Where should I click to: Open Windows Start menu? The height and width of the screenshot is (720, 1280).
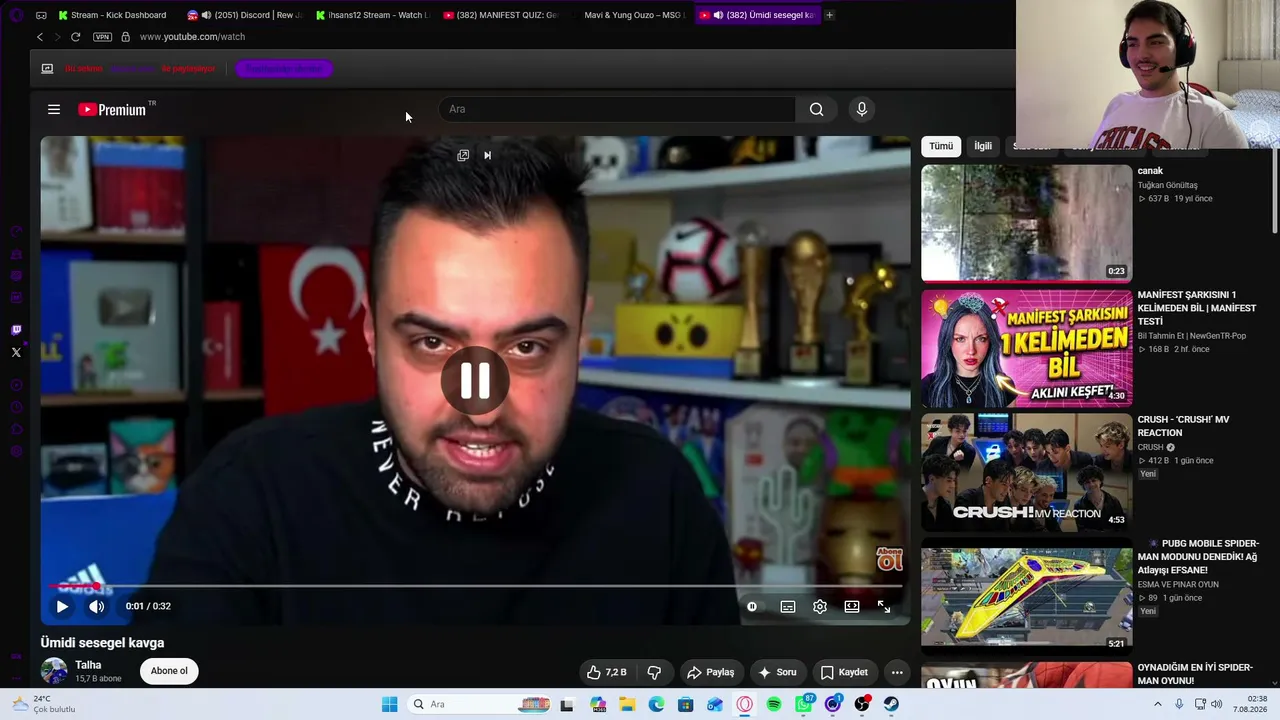tap(390, 704)
